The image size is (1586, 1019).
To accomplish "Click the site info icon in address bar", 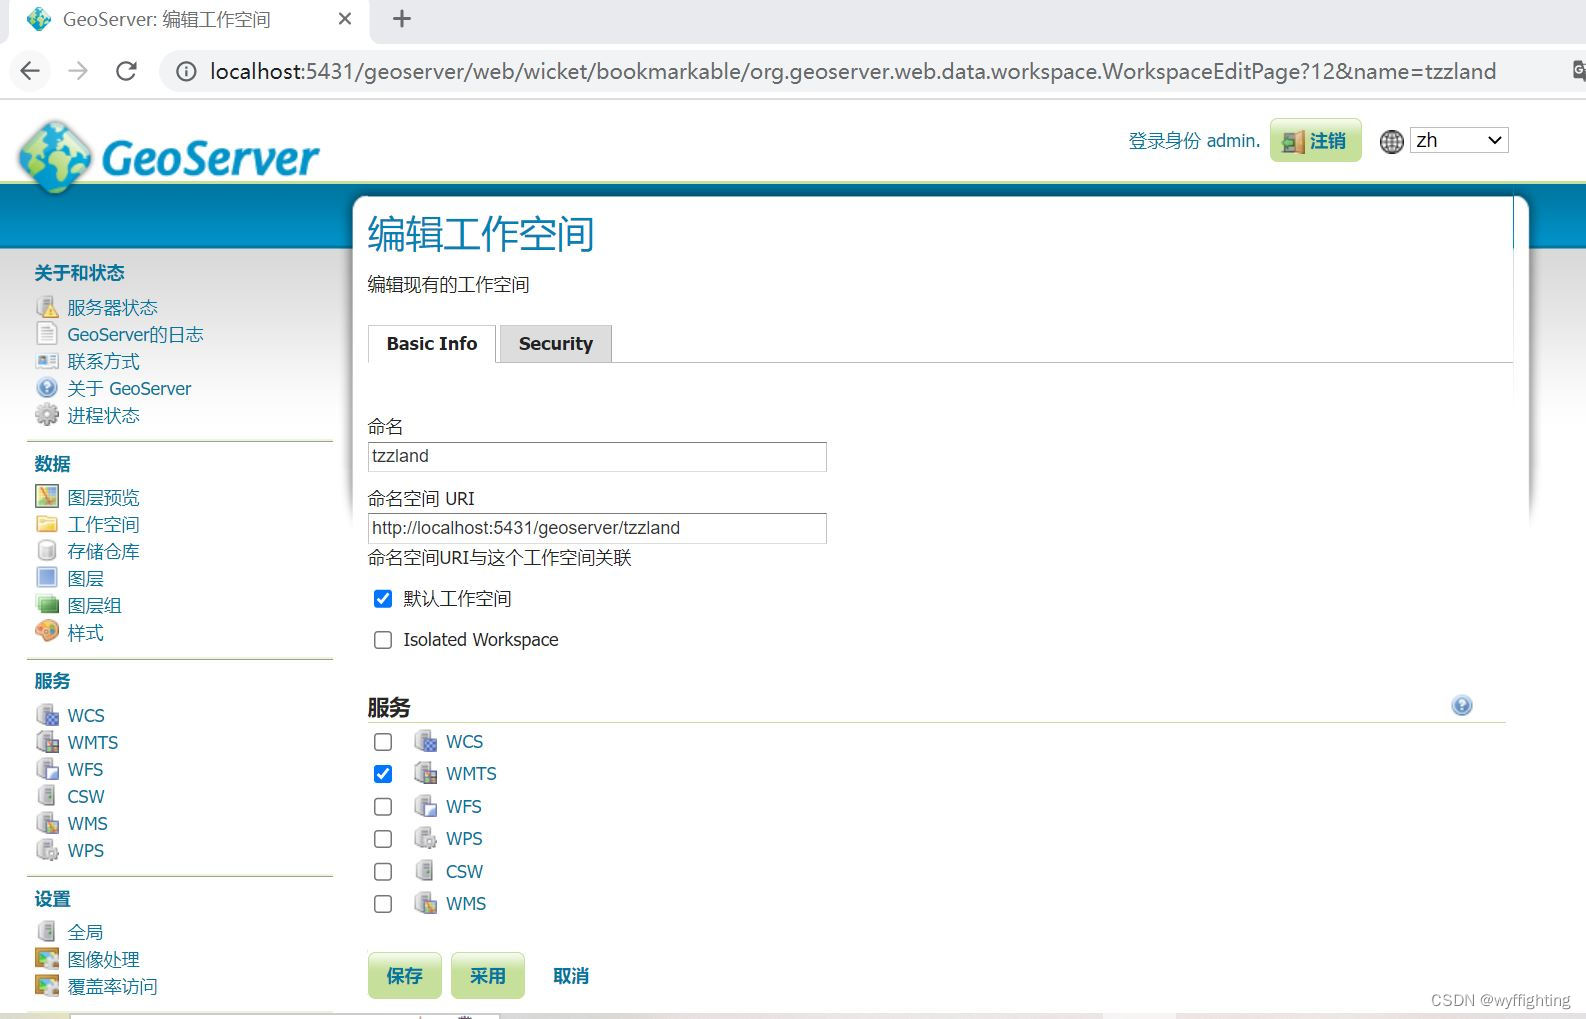I will click(186, 71).
